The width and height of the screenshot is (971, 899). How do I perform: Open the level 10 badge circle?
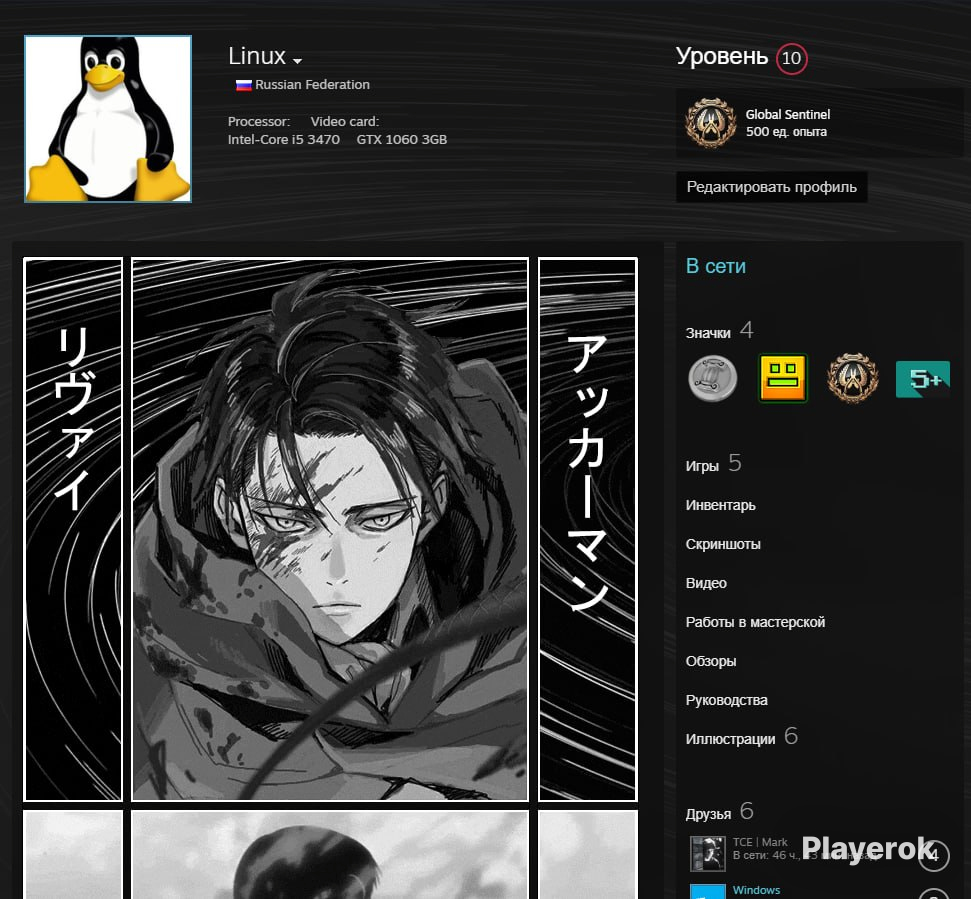791,58
